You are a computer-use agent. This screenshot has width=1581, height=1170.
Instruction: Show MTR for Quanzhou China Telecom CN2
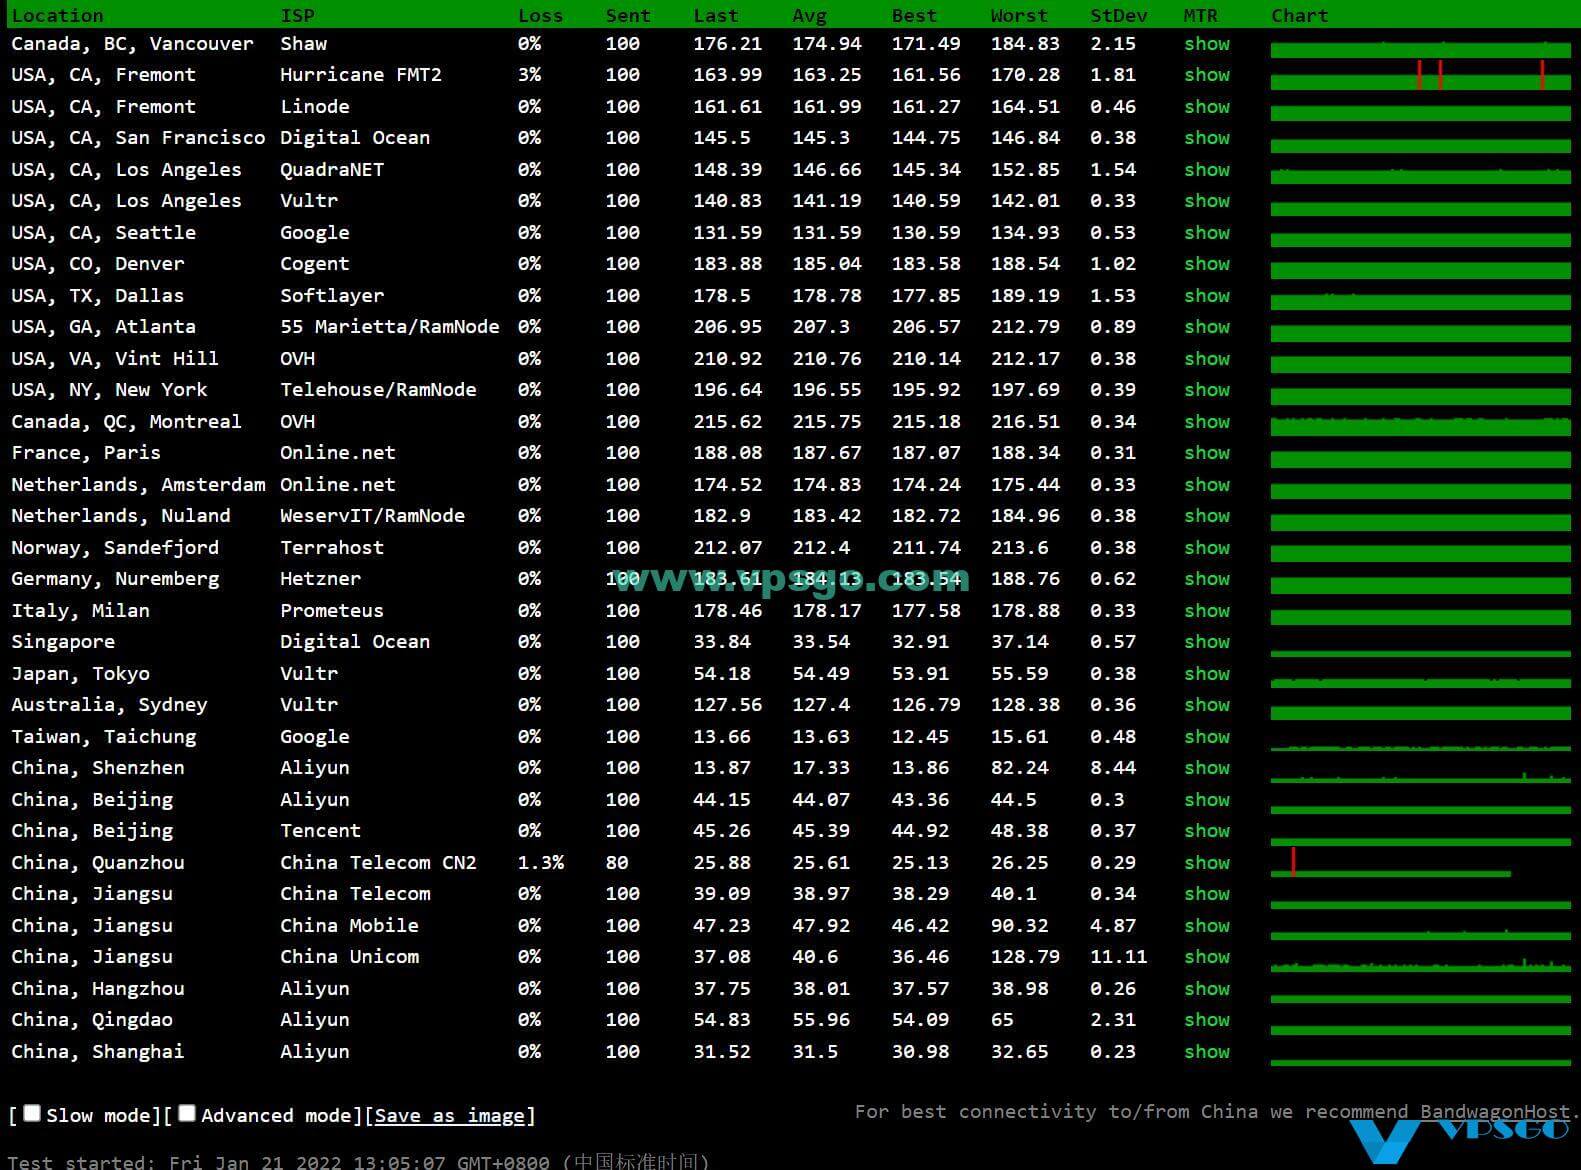(x=1207, y=863)
